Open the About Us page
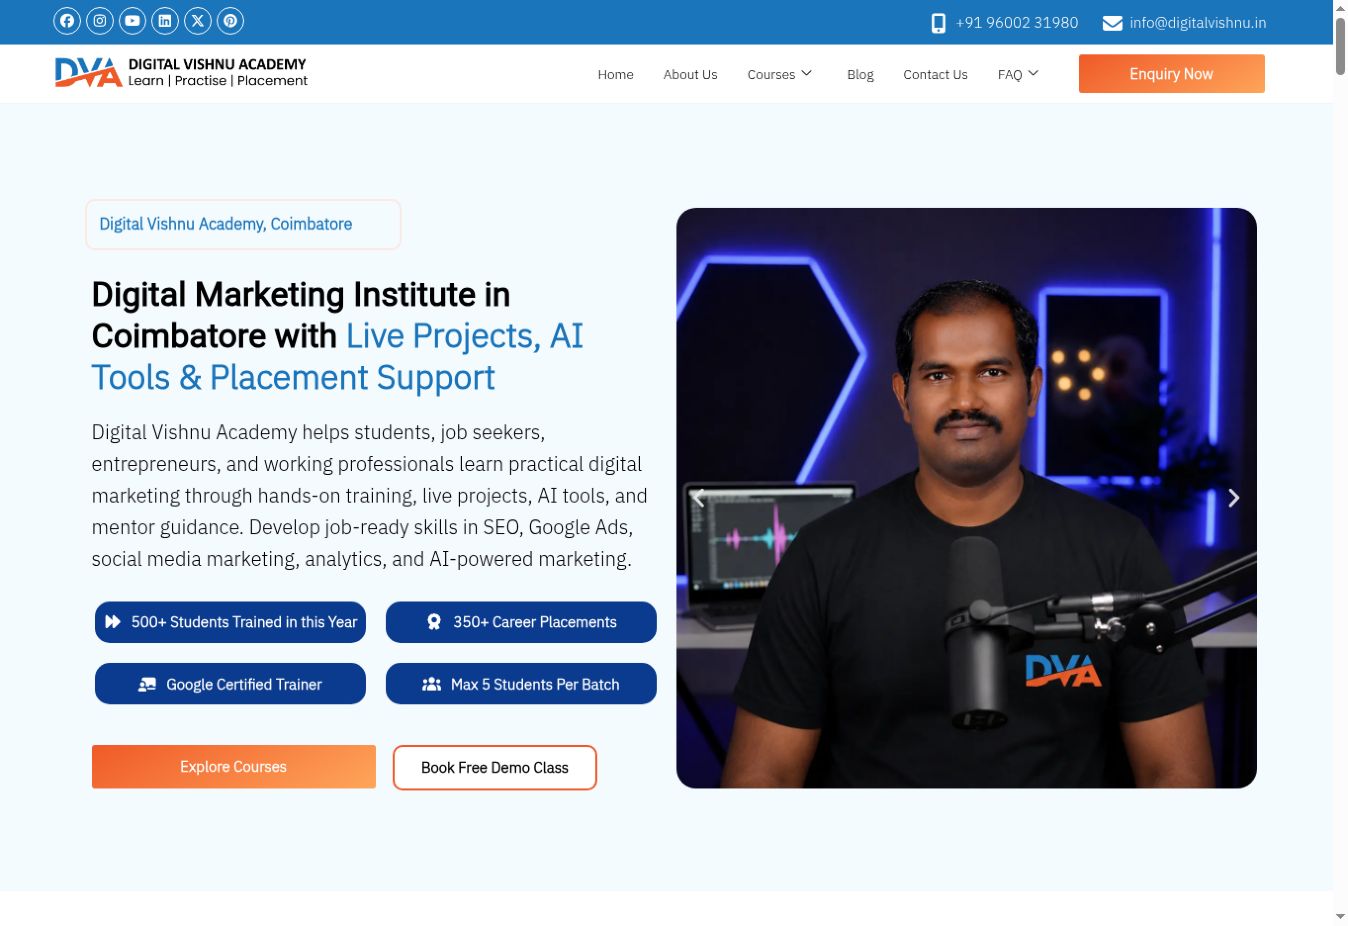Viewport: 1348px width, 926px height. [x=690, y=75]
